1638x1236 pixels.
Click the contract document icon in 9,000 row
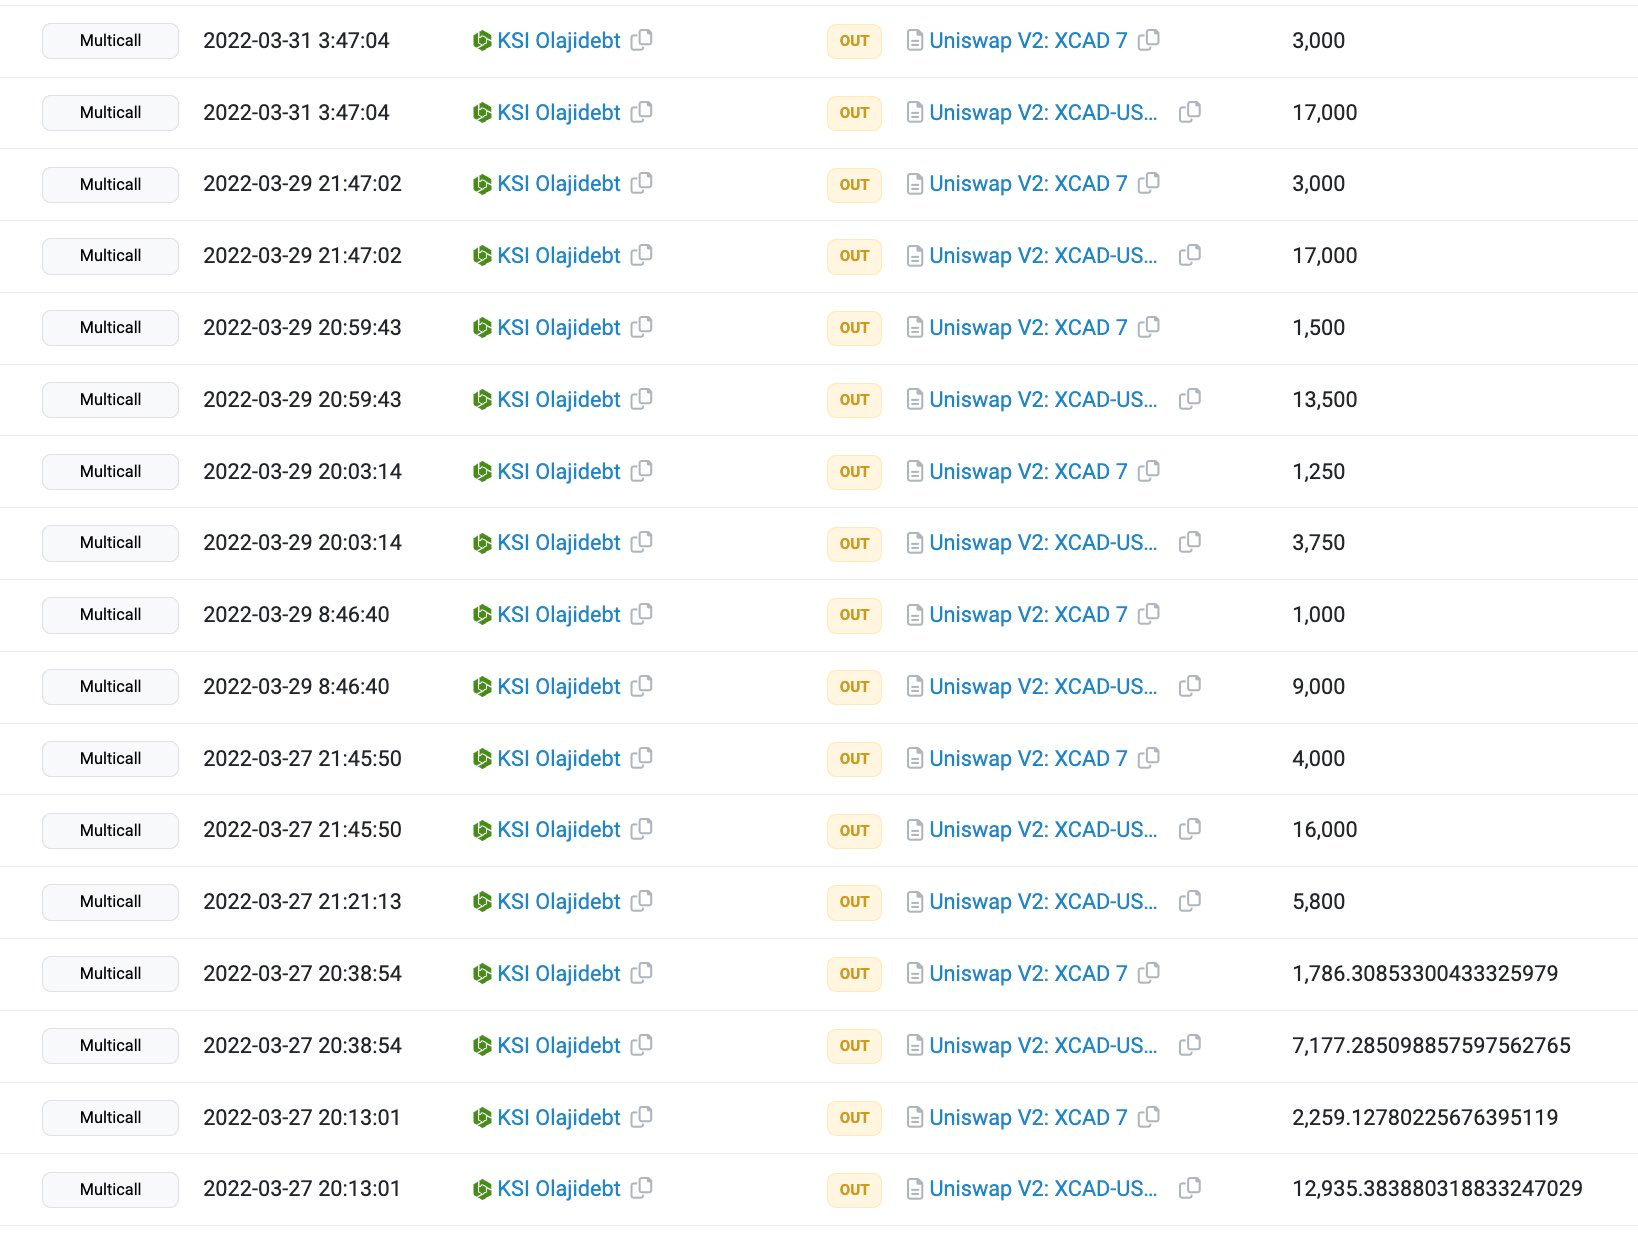point(914,686)
